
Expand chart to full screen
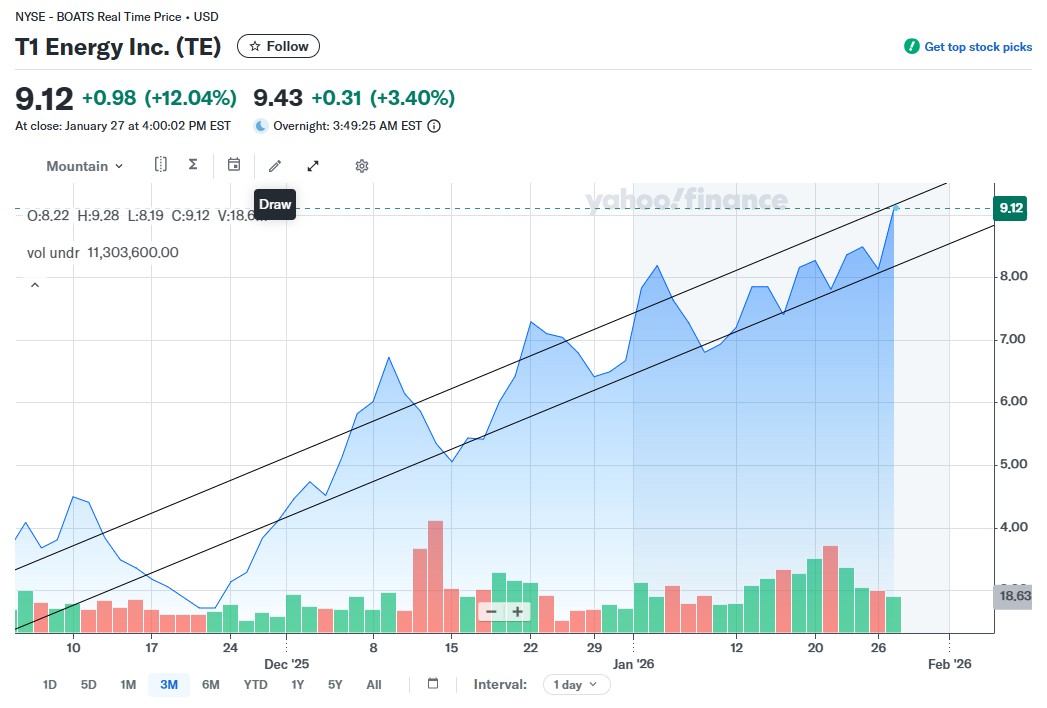313,166
